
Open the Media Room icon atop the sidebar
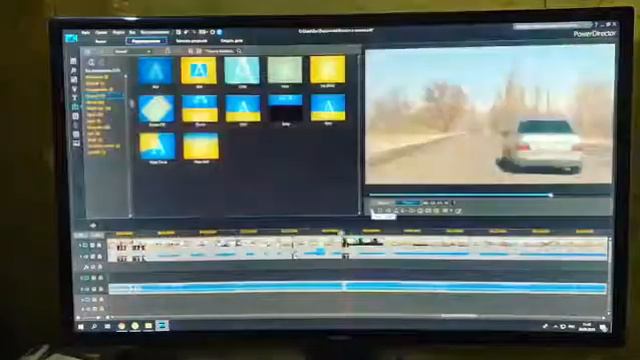pos(73,61)
